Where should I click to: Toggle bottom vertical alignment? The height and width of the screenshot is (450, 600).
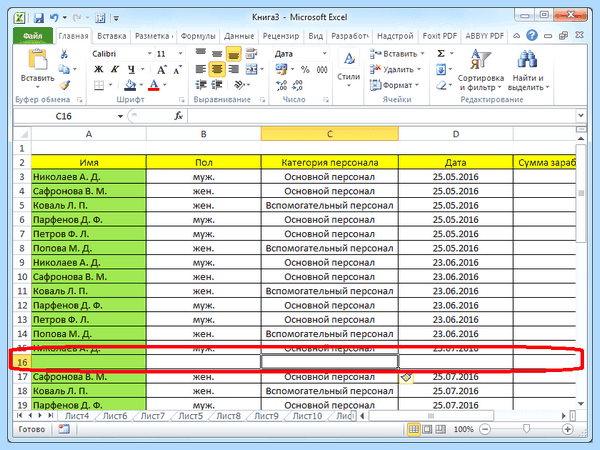(x=233, y=54)
